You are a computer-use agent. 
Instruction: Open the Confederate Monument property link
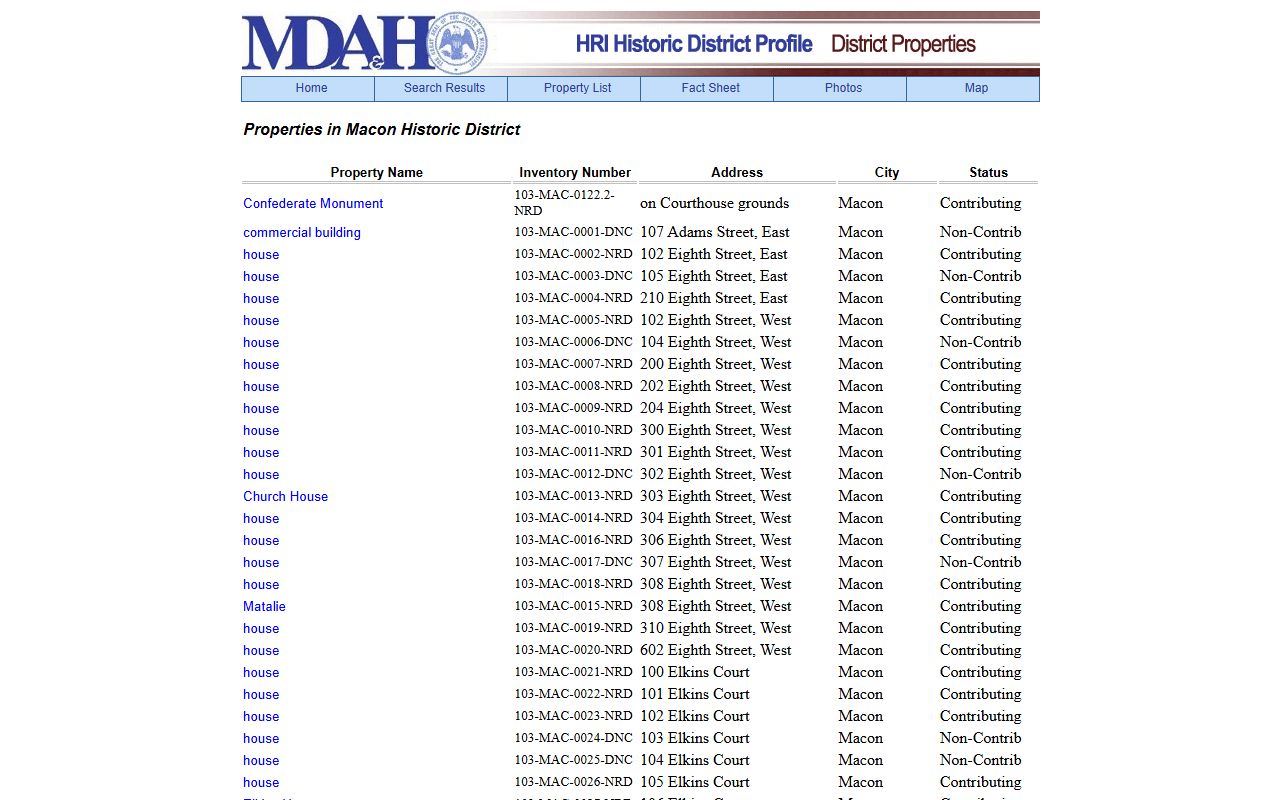pyautogui.click(x=313, y=203)
